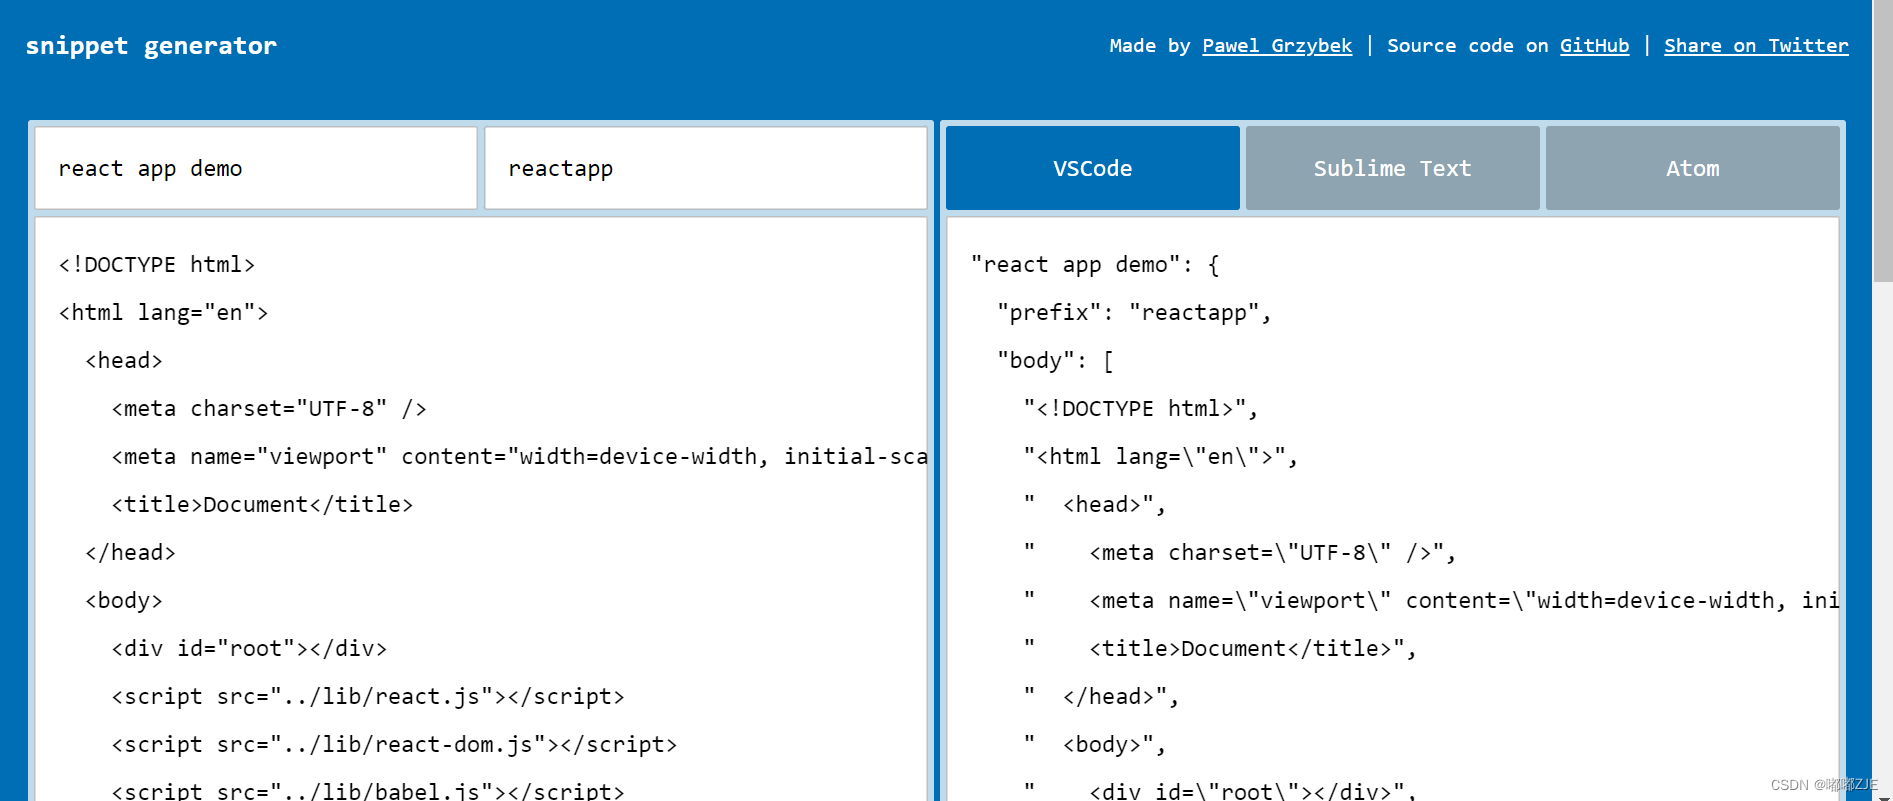Click the '../lib/react-dom.js' script line in editor

(x=394, y=745)
